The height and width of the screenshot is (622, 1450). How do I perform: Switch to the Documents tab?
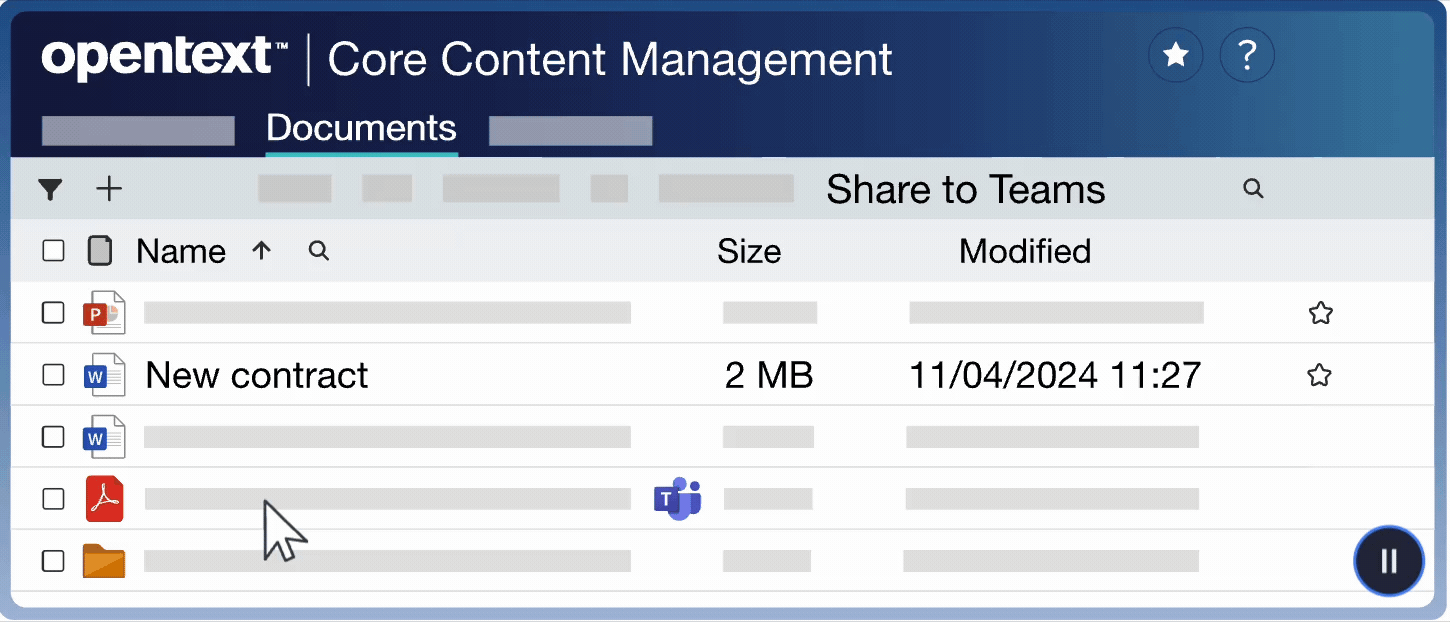click(x=361, y=128)
